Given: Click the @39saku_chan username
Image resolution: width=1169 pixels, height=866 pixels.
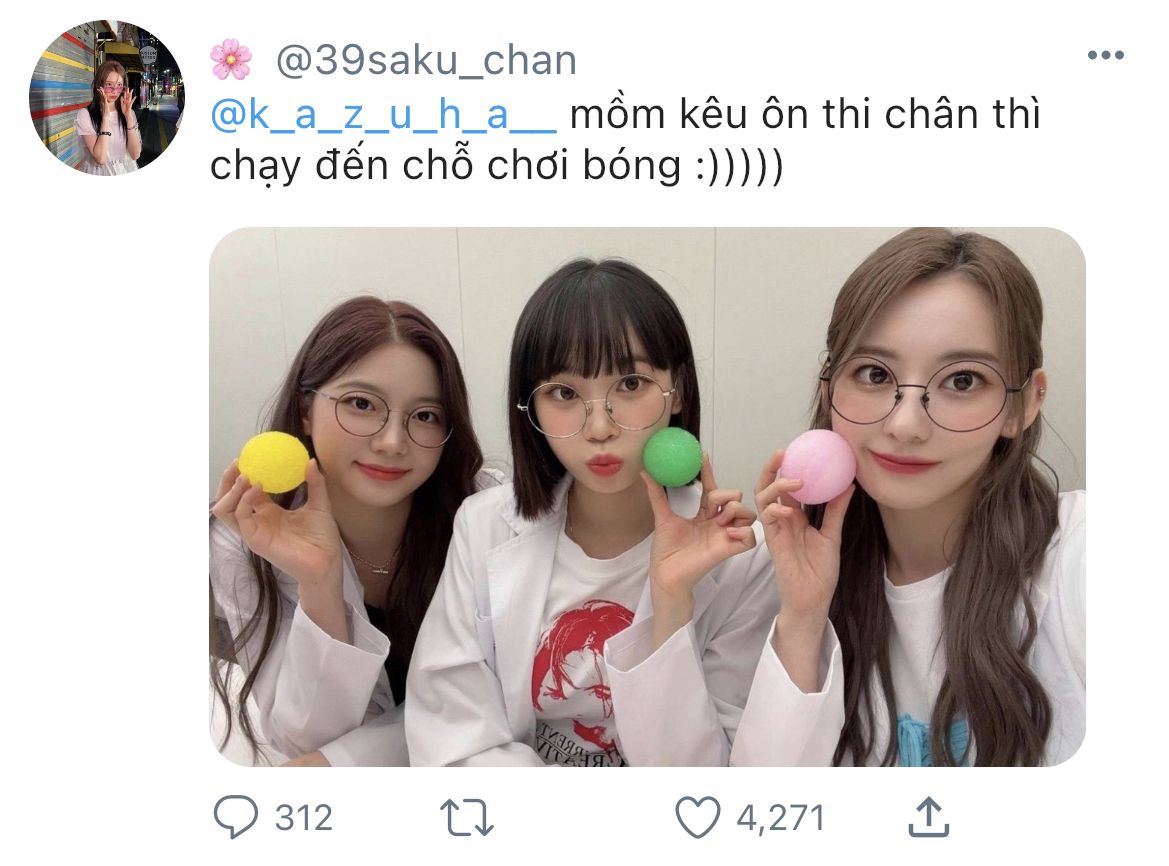Looking at the screenshot, I should pos(426,60).
